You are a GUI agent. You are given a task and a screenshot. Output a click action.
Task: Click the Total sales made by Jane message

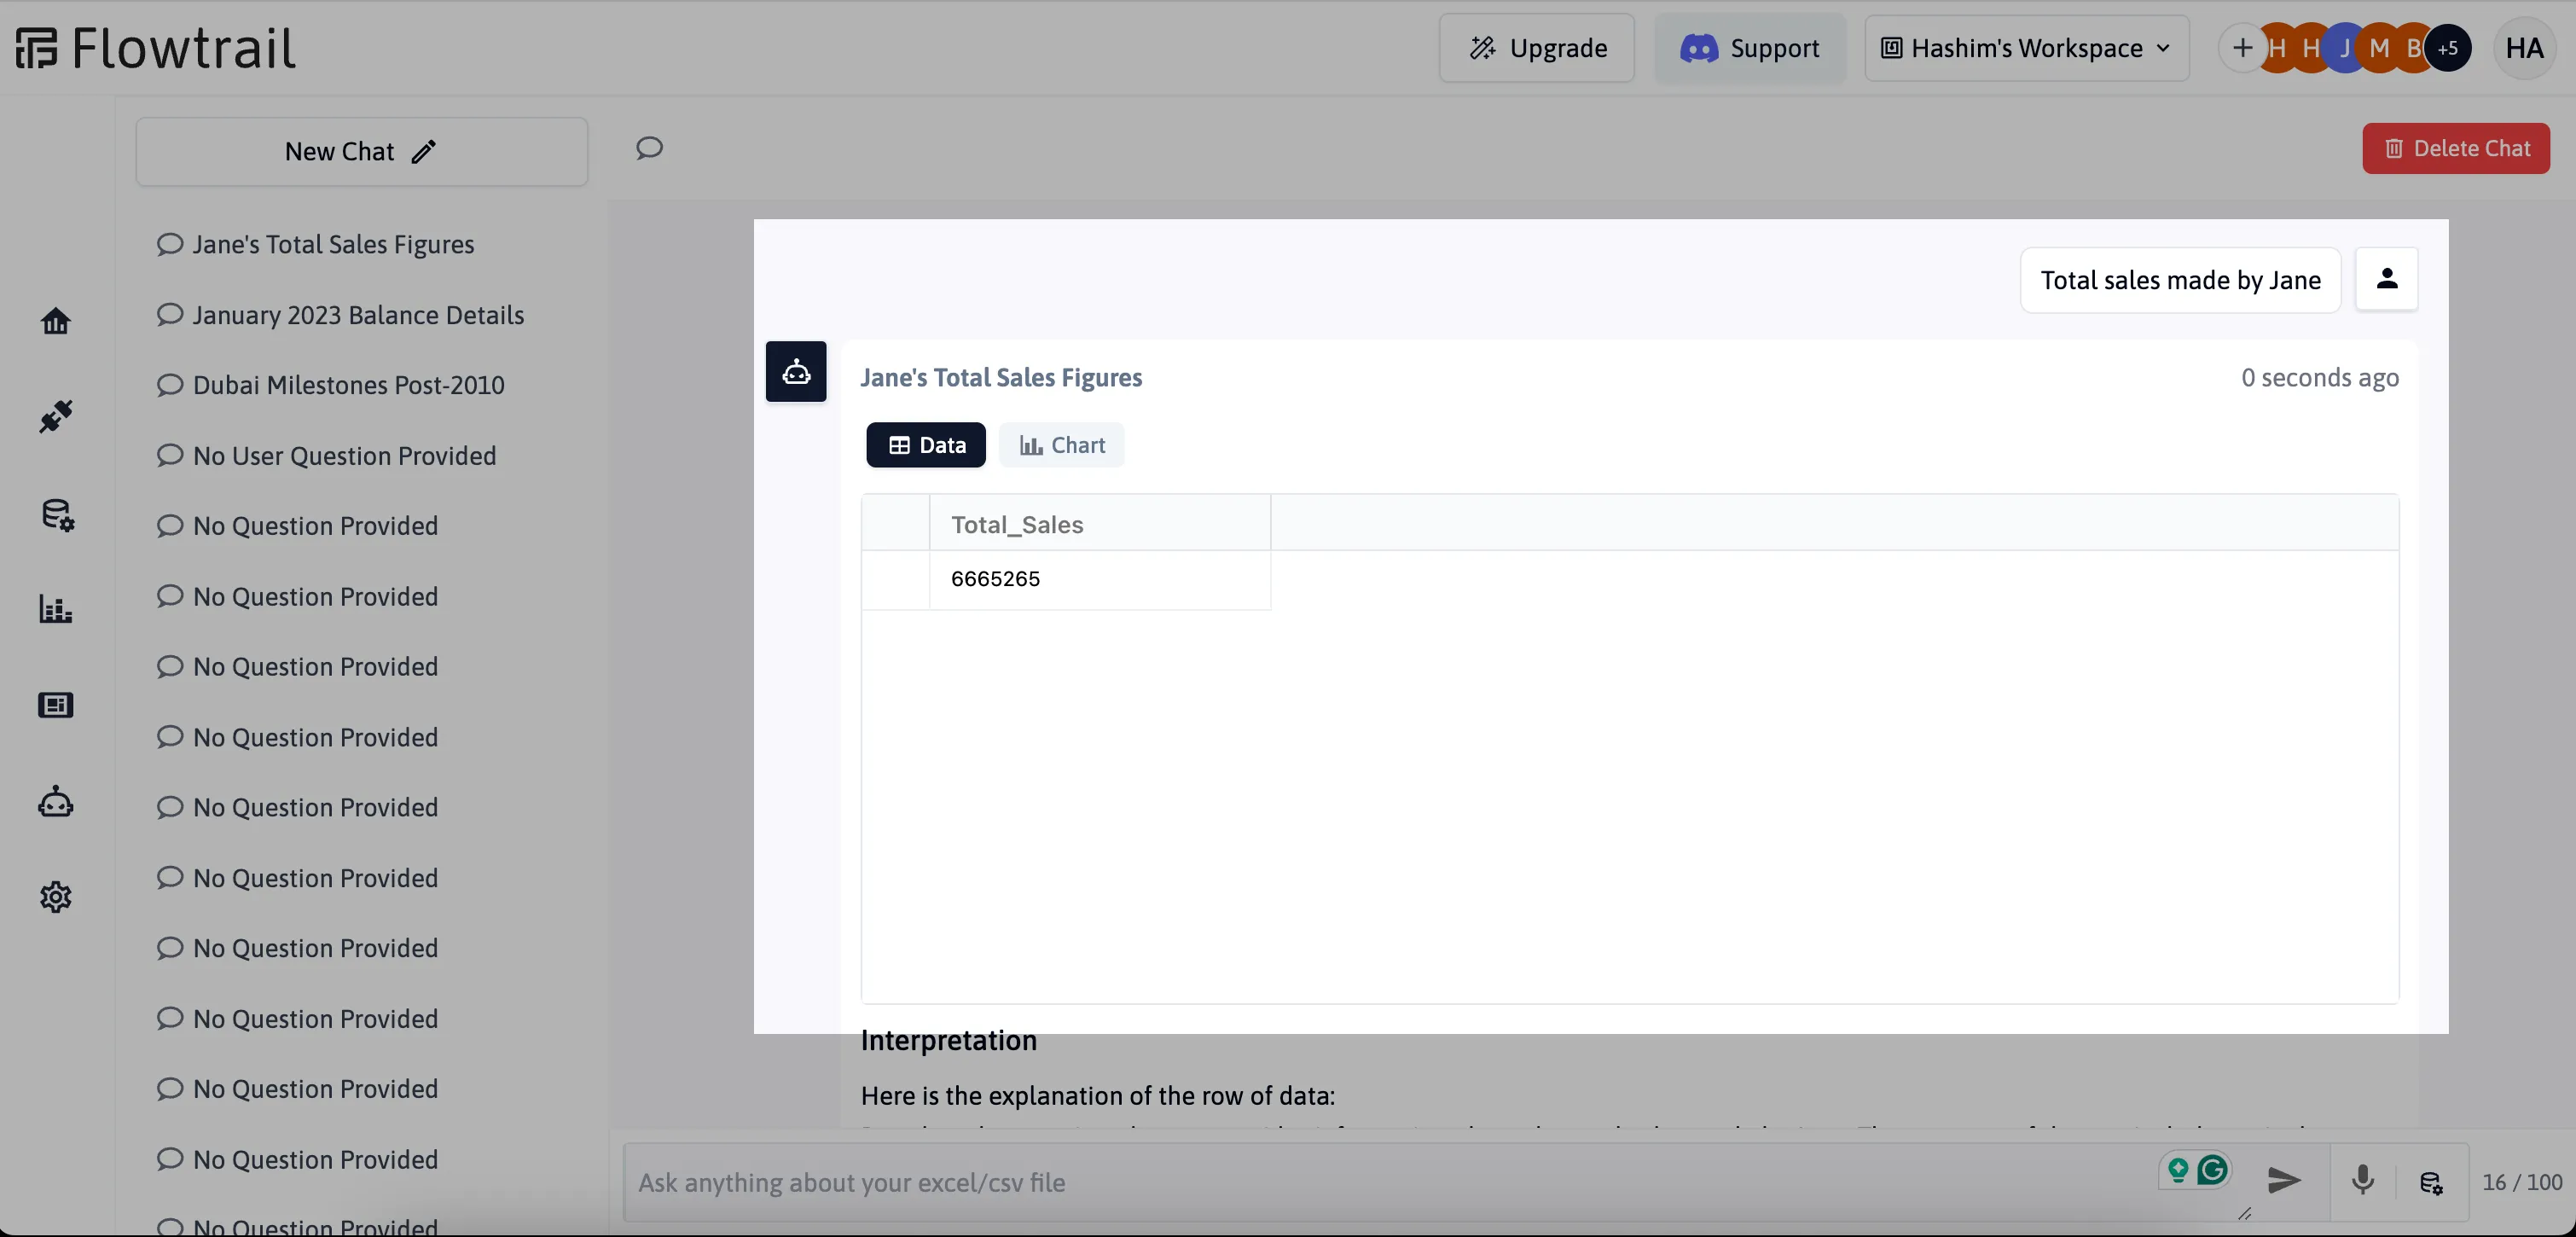(x=2180, y=280)
